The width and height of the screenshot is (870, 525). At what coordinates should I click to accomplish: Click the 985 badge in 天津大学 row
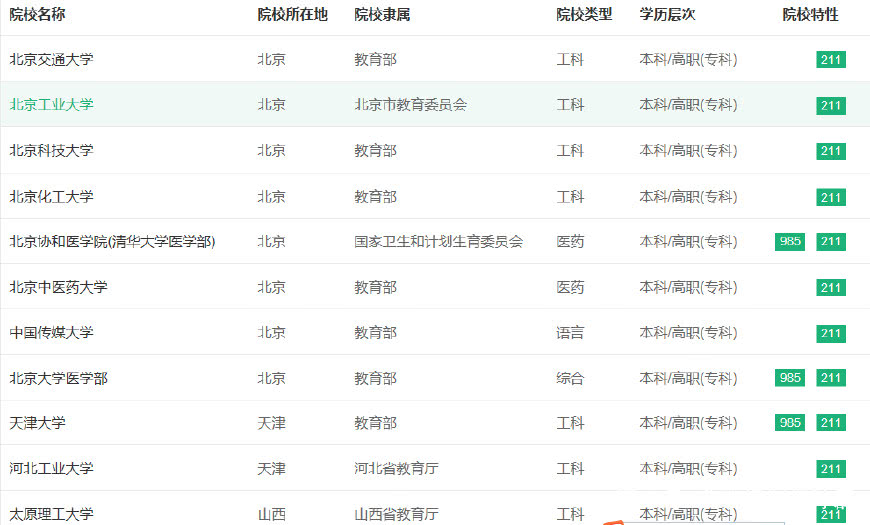click(x=790, y=423)
